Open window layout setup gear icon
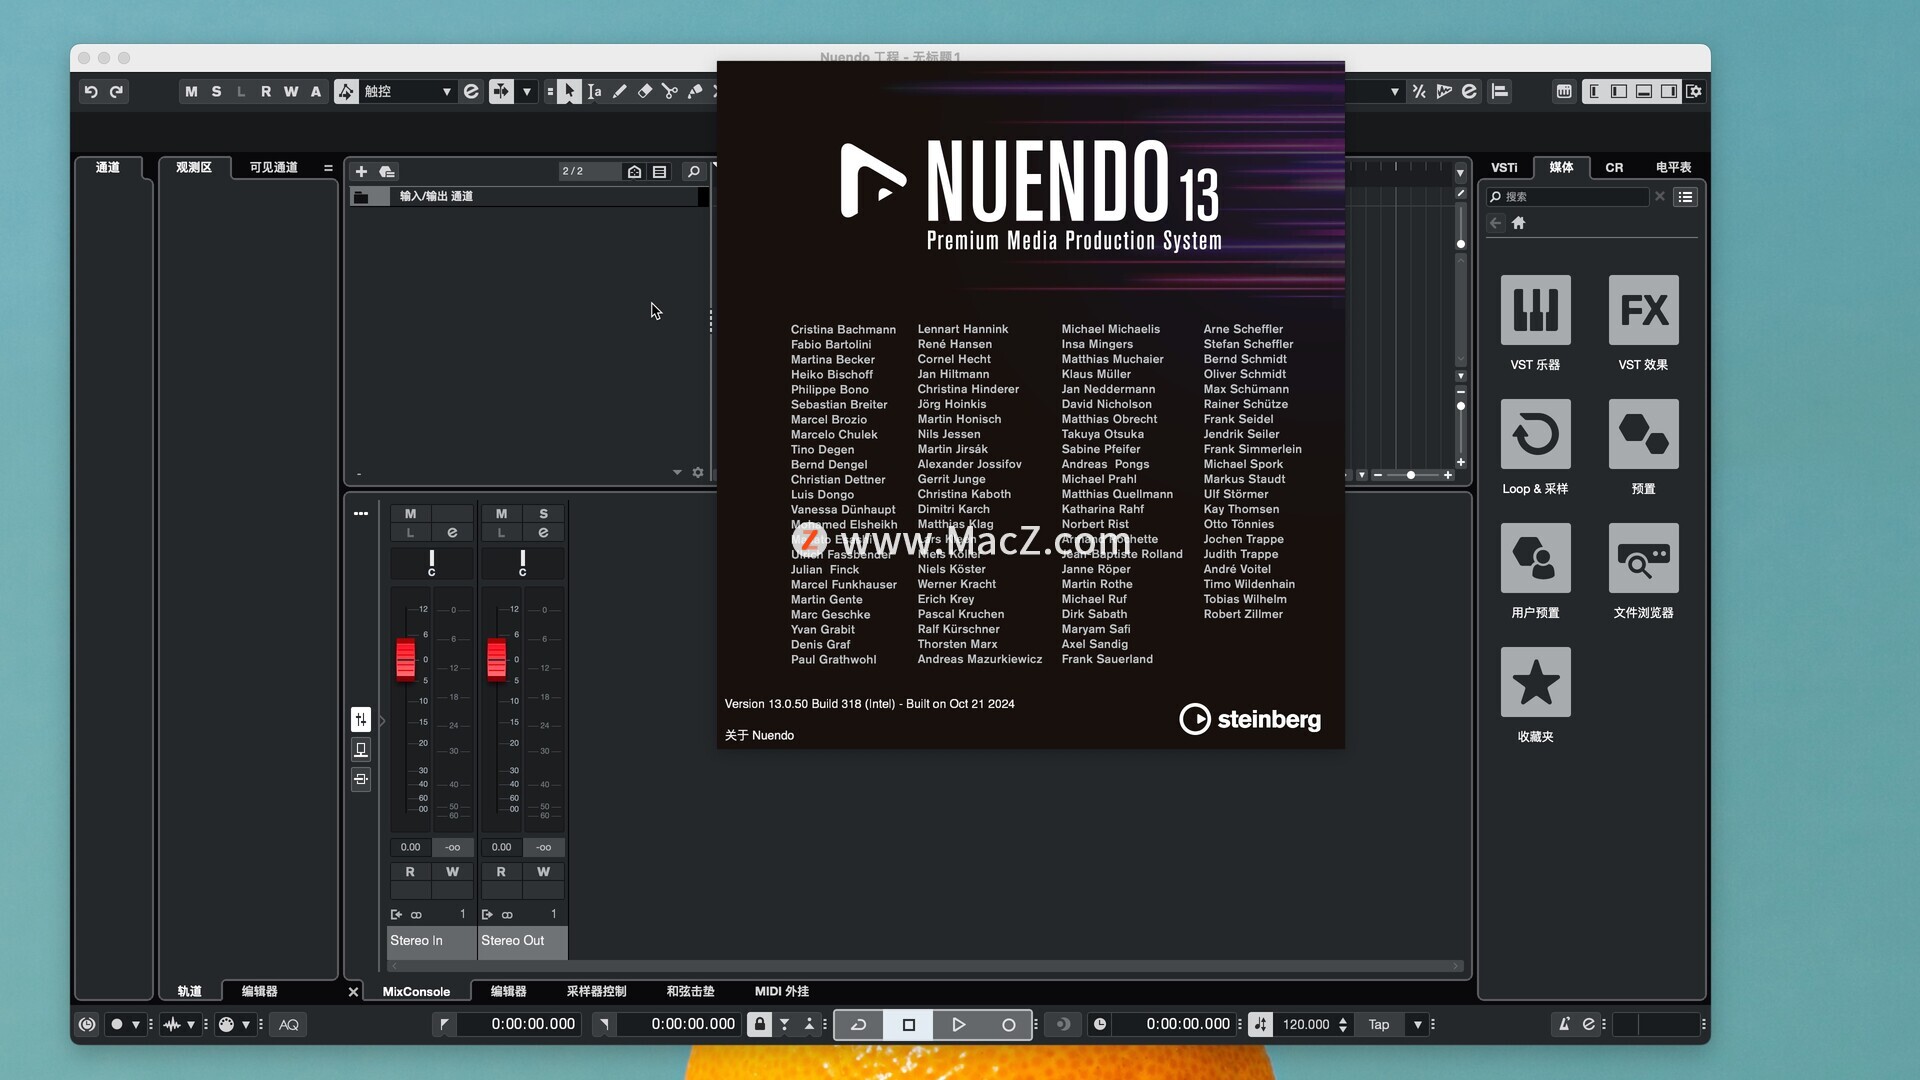The width and height of the screenshot is (1920, 1080). [1694, 91]
